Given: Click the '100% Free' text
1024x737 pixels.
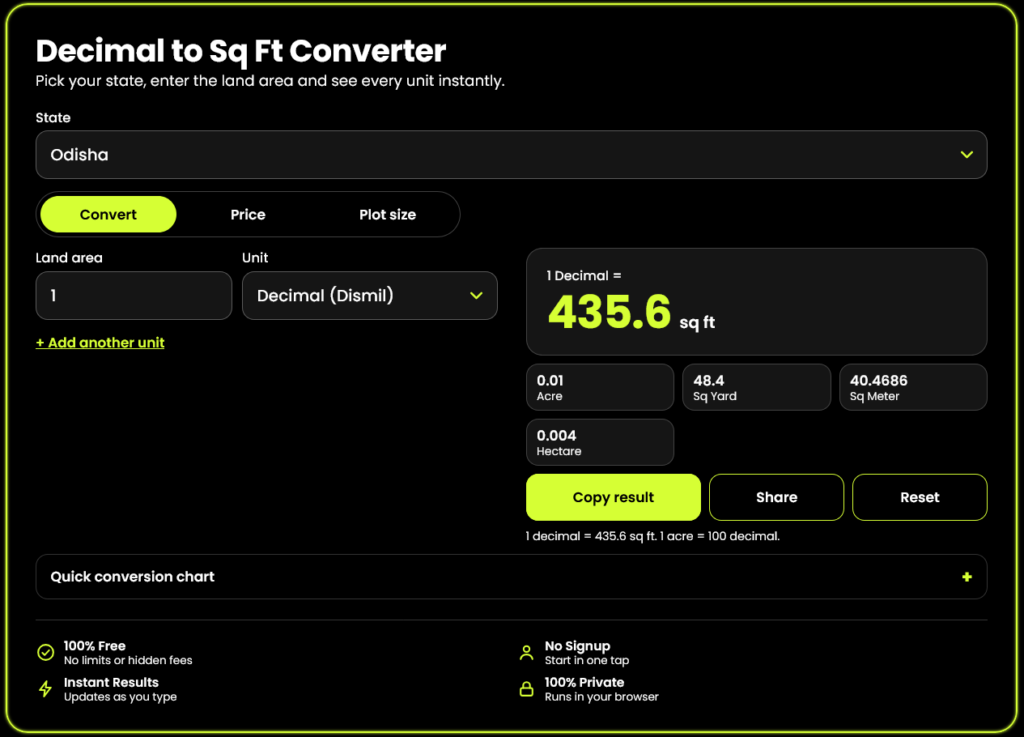Looking at the screenshot, I should pyautogui.click(x=95, y=646).
